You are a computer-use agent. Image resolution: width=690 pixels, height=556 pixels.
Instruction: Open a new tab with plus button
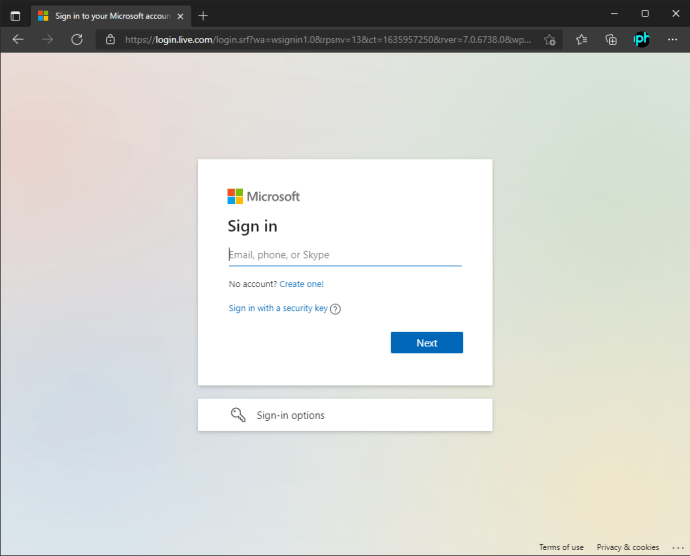[203, 16]
